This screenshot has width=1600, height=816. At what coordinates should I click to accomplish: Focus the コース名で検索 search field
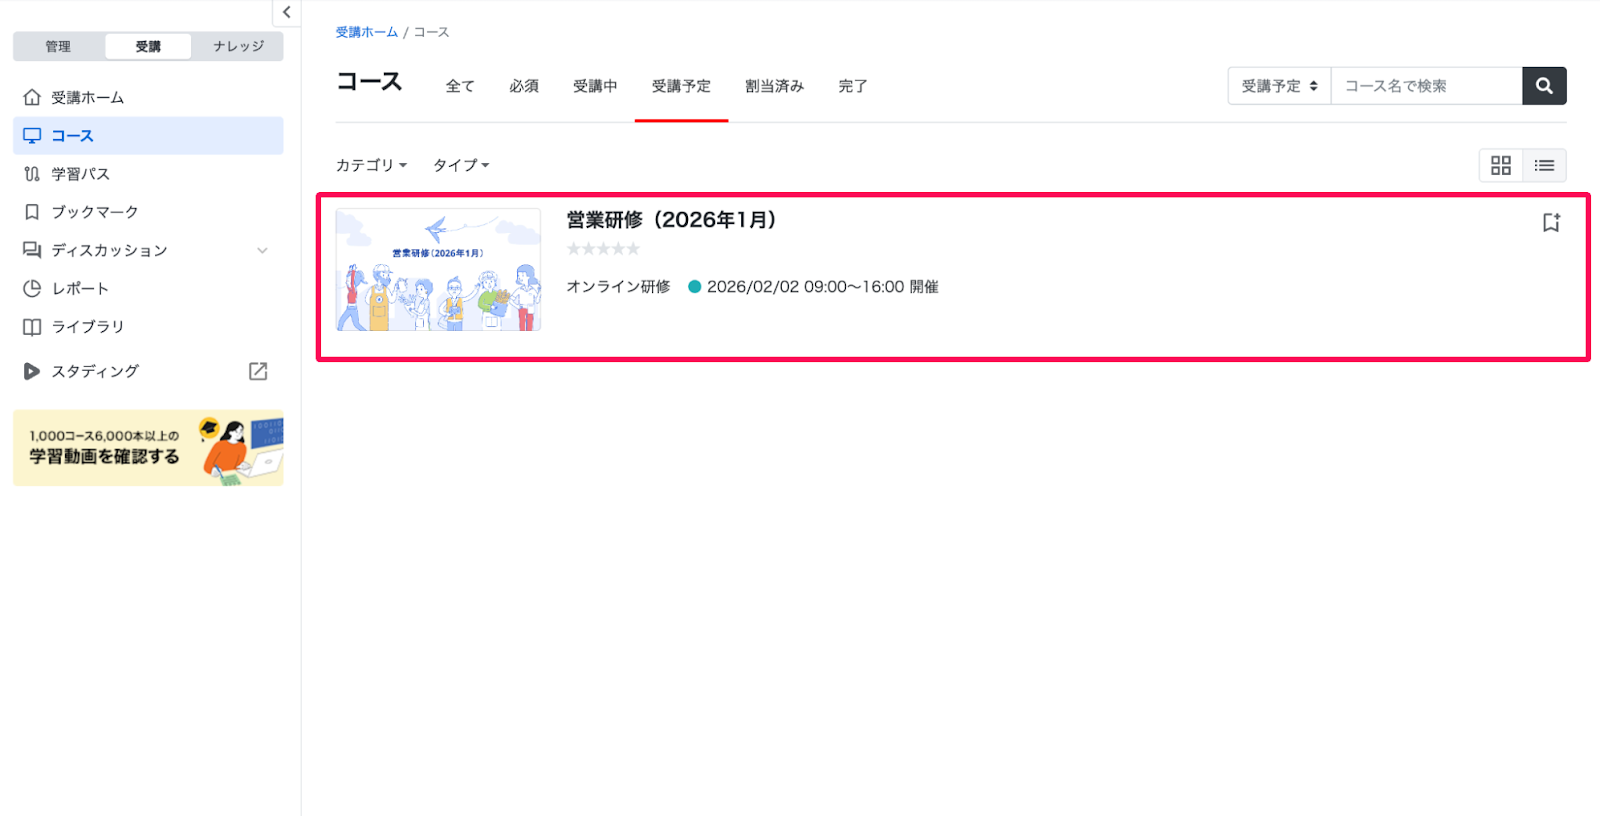click(x=1427, y=86)
